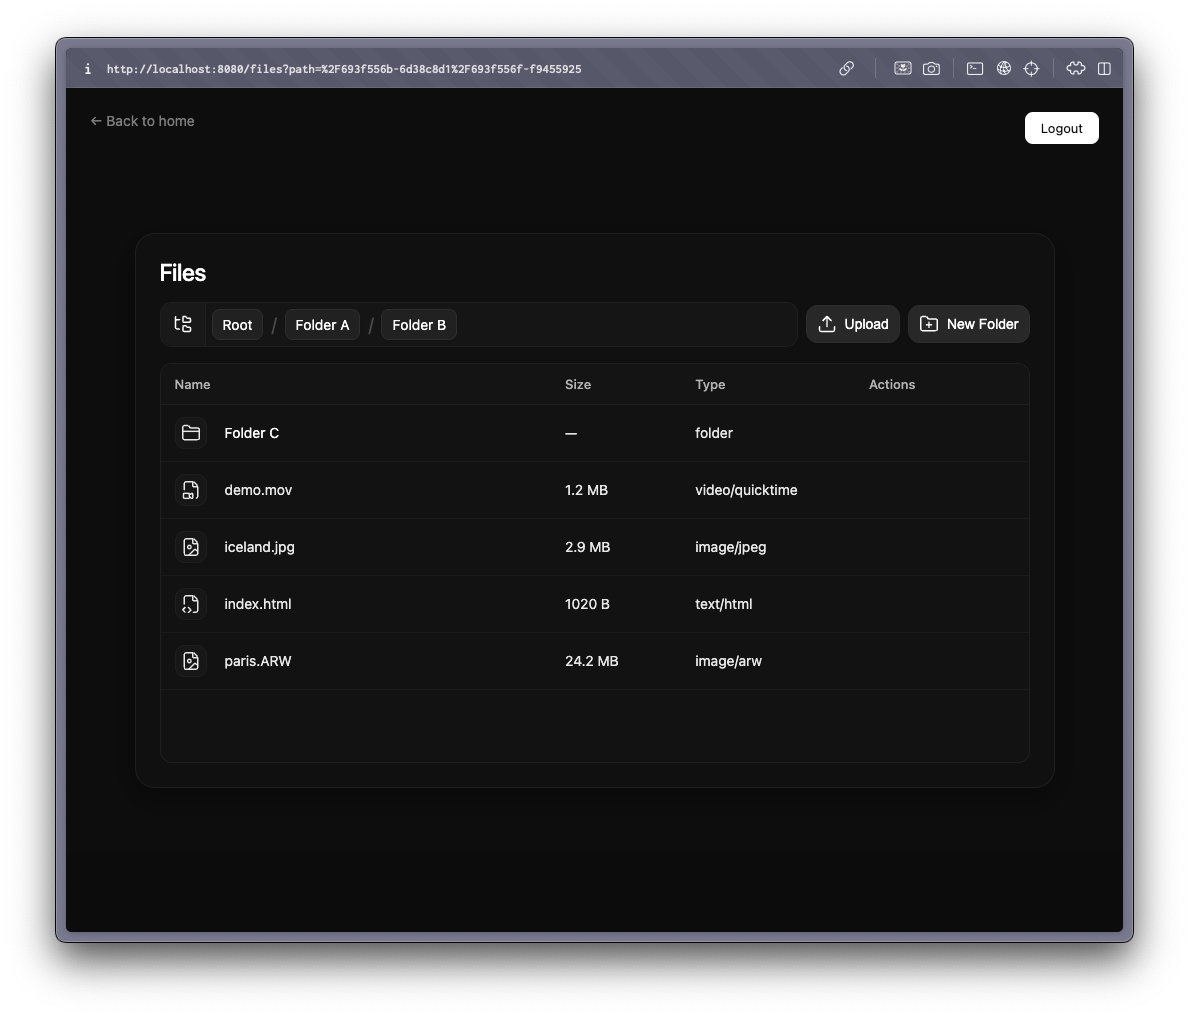Open Folder A from the breadcrumbs
Image resolution: width=1189 pixels, height=1016 pixels.
(x=322, y=324)
